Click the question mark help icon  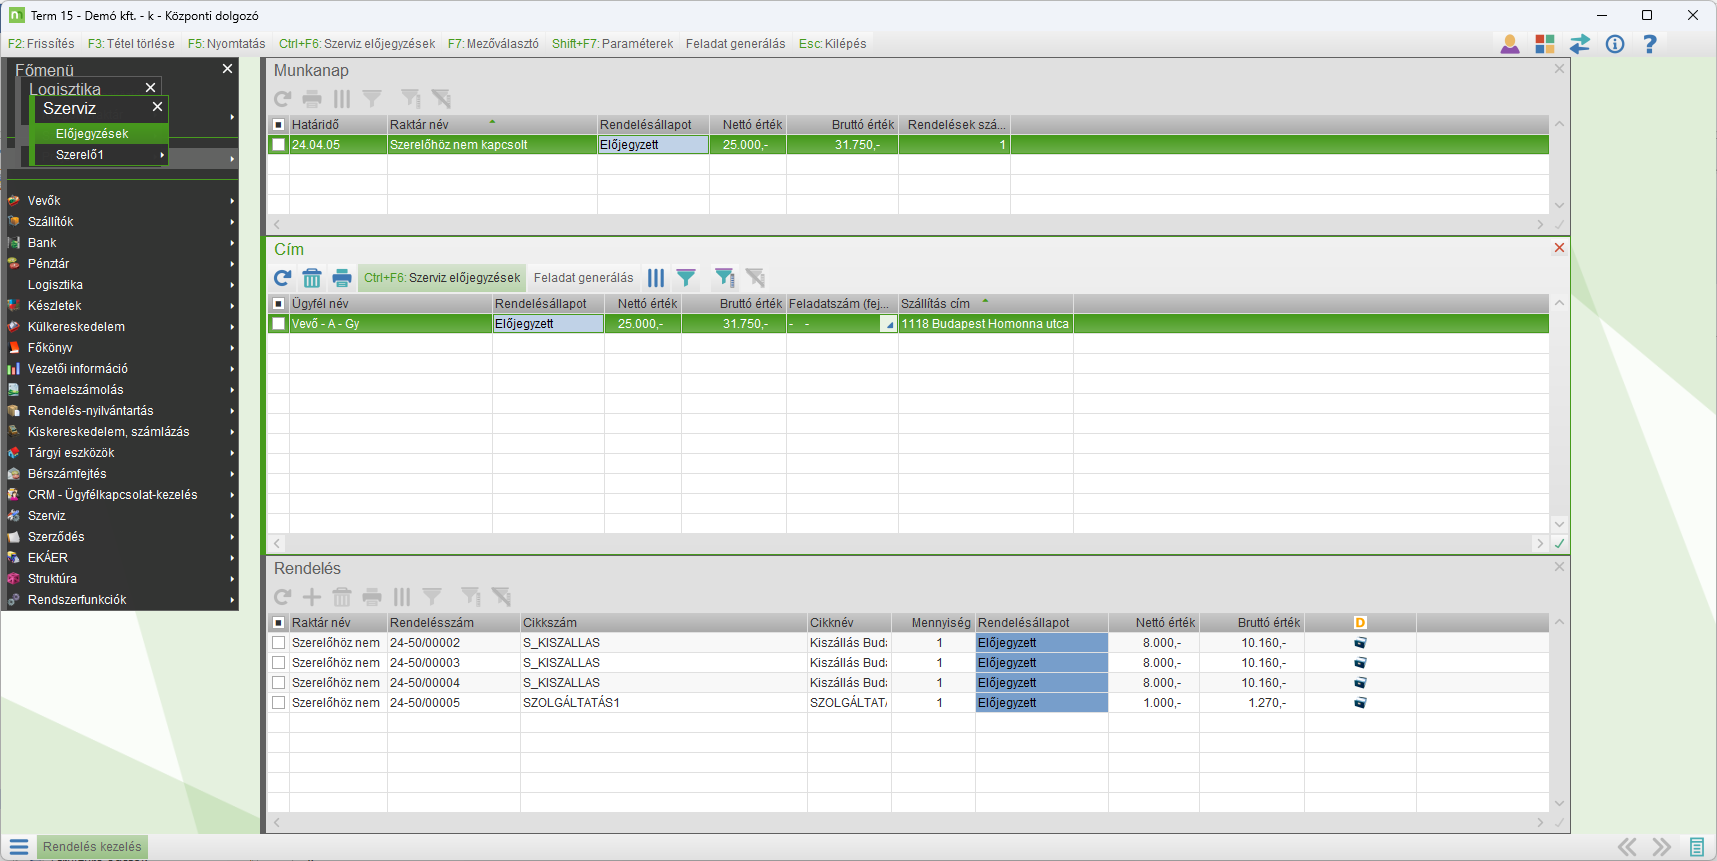(x=1650, y=44)
